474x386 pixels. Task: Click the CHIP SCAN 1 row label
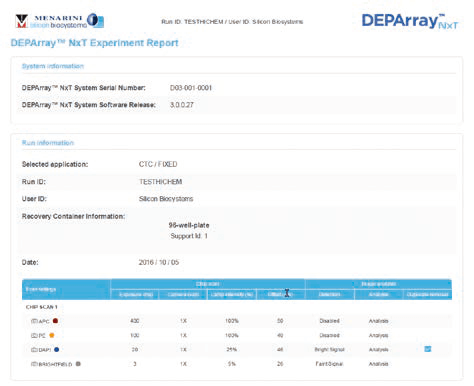tap(42, 307)
